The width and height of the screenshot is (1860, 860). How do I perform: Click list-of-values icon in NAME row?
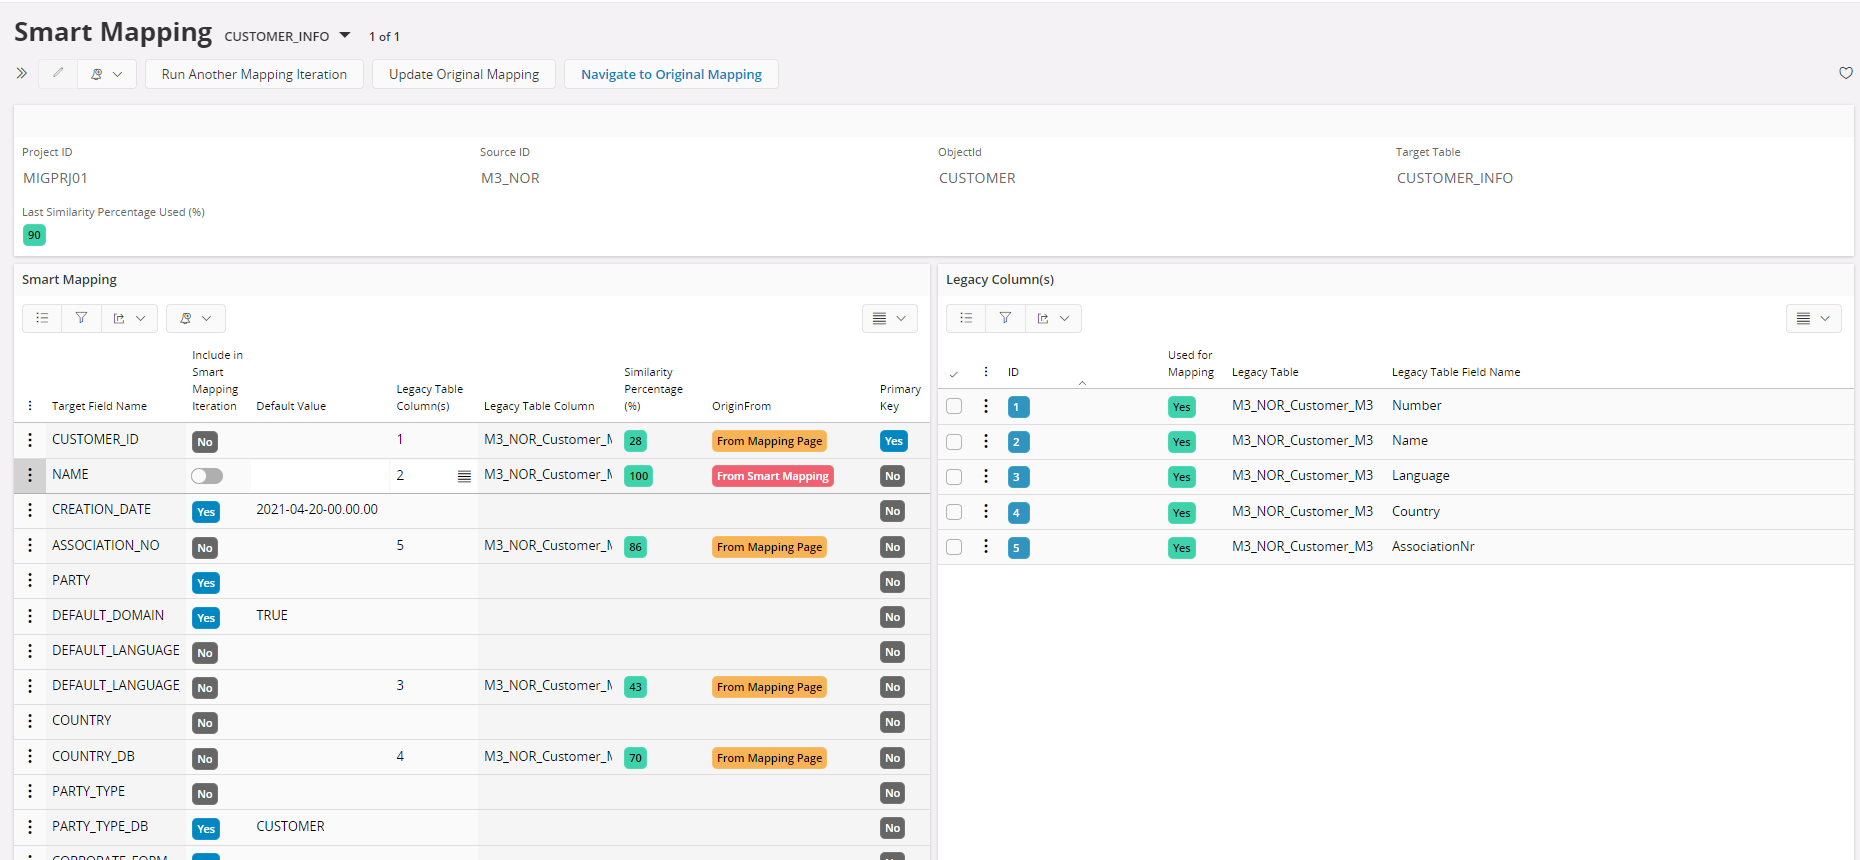coord(464,476)
